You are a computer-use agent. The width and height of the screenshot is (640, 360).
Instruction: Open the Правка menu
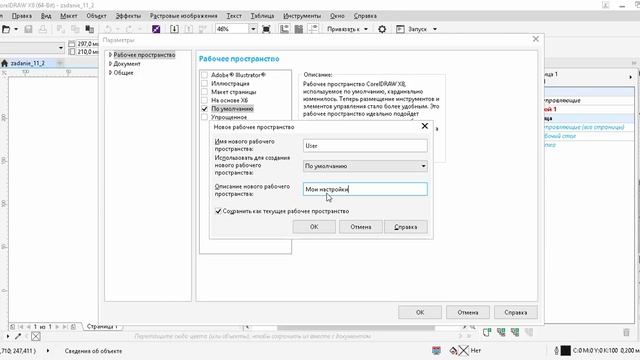point(22,16)
